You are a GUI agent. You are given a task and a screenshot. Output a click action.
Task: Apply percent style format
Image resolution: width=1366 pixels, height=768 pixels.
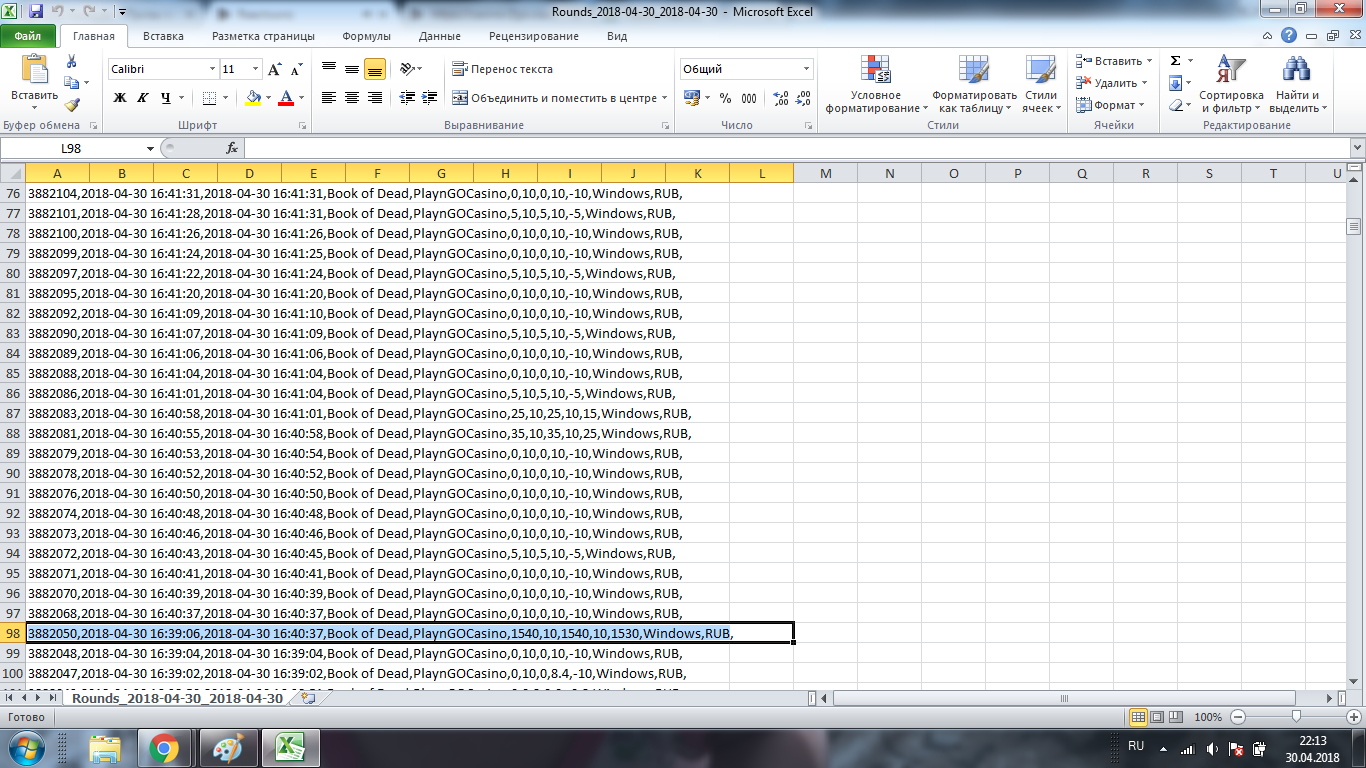[725, 98]
